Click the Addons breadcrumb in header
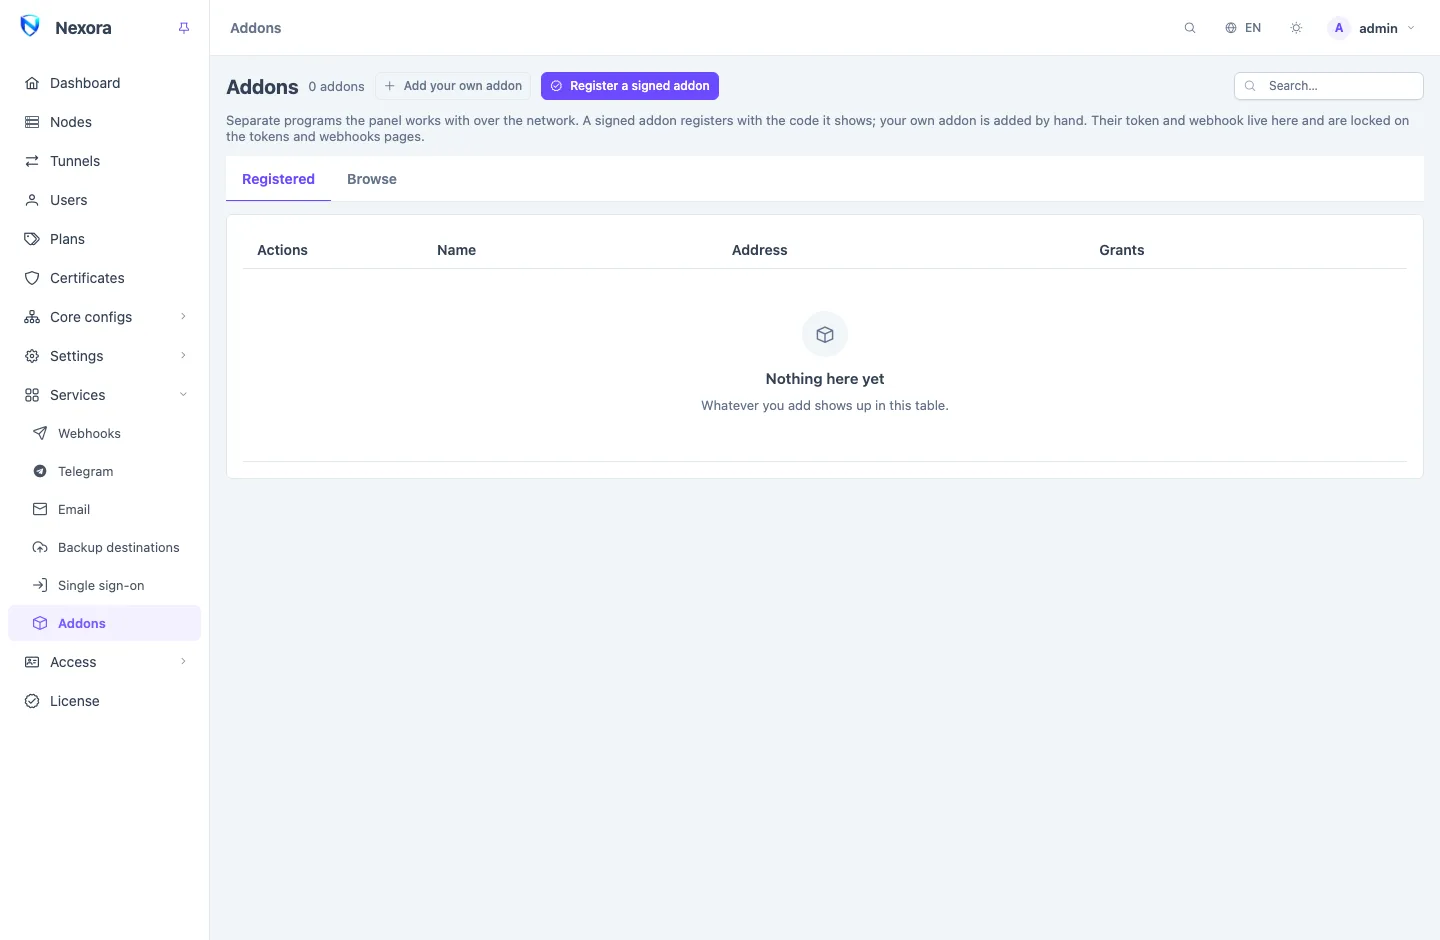 [x=256, y=28]
